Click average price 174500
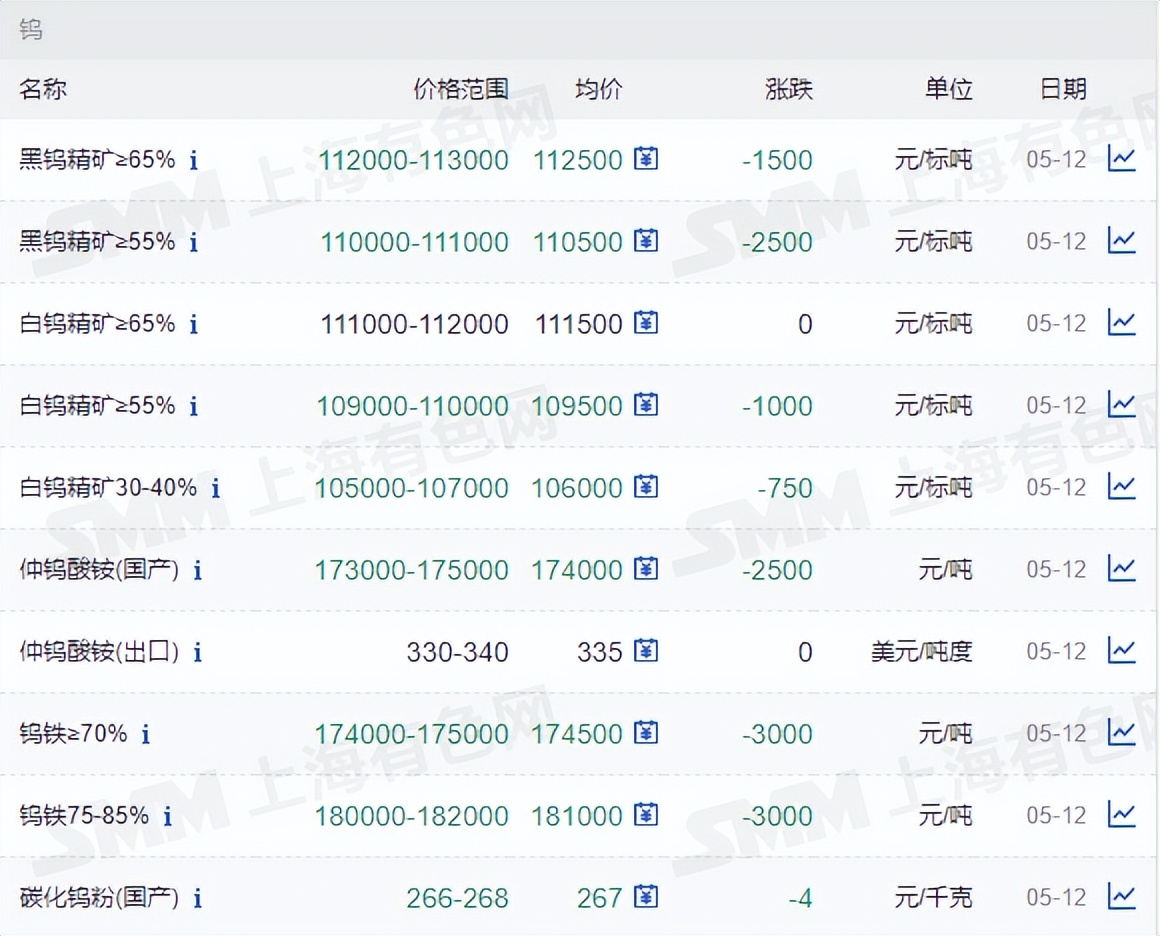This screenshot has width=1160, height=936. (x=577, y=735)
